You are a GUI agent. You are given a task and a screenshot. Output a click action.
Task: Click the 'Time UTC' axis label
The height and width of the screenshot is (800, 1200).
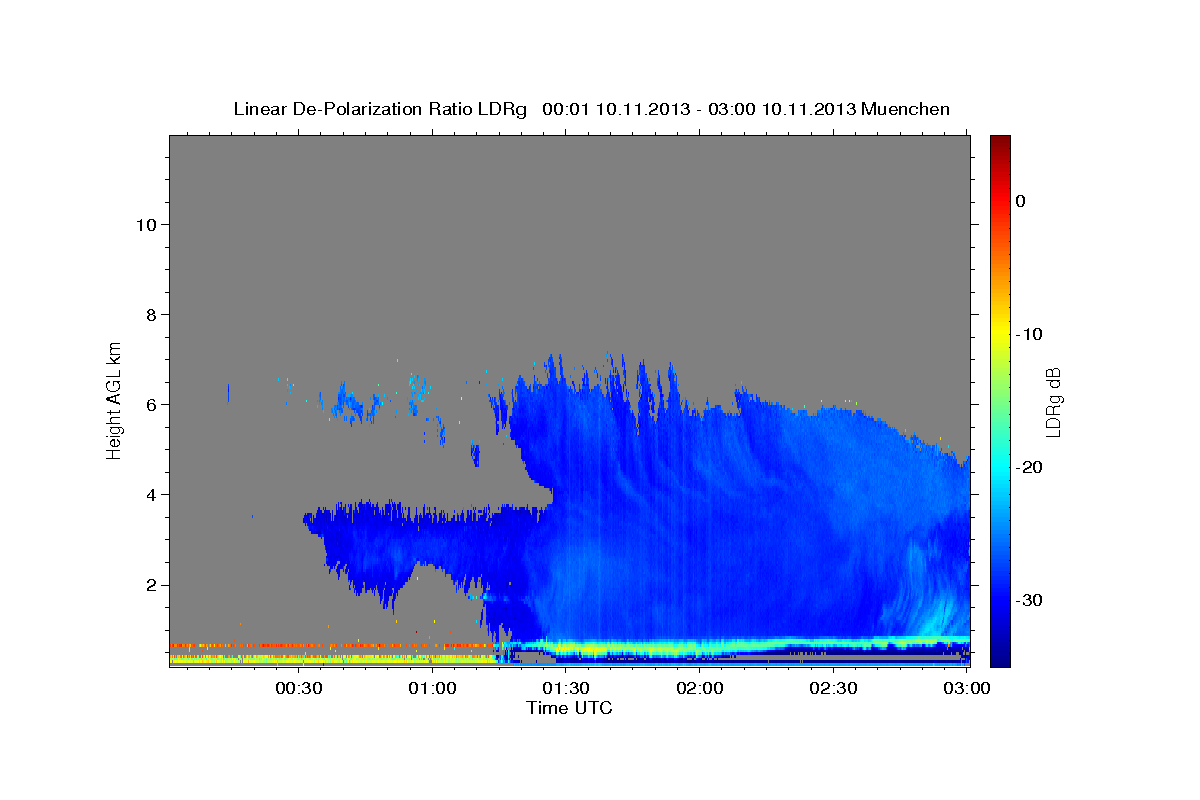click(569, 708)
